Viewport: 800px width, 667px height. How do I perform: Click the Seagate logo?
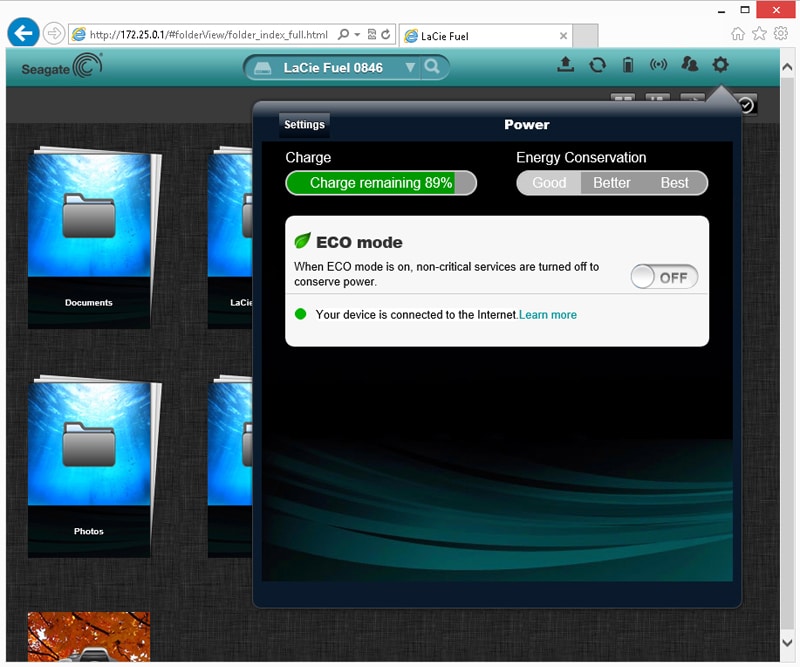tap(62, 66)
